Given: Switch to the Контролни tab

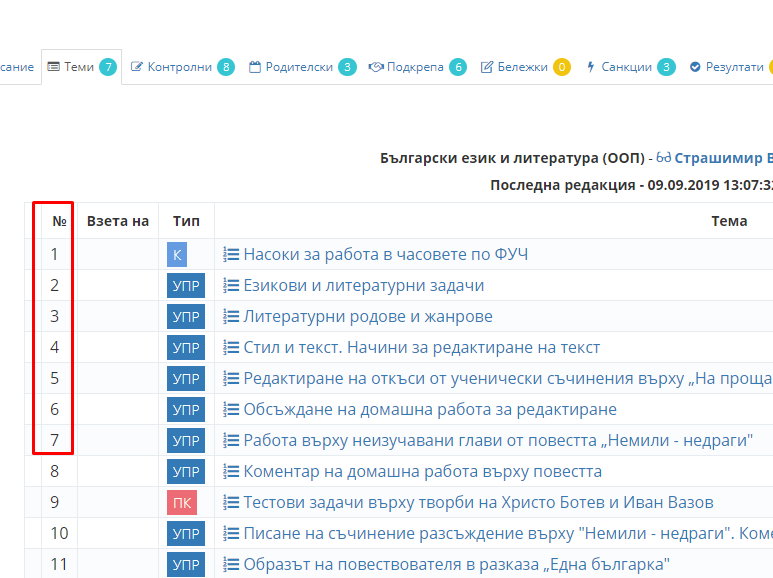Looking at the screenshot, I should 183,67.
